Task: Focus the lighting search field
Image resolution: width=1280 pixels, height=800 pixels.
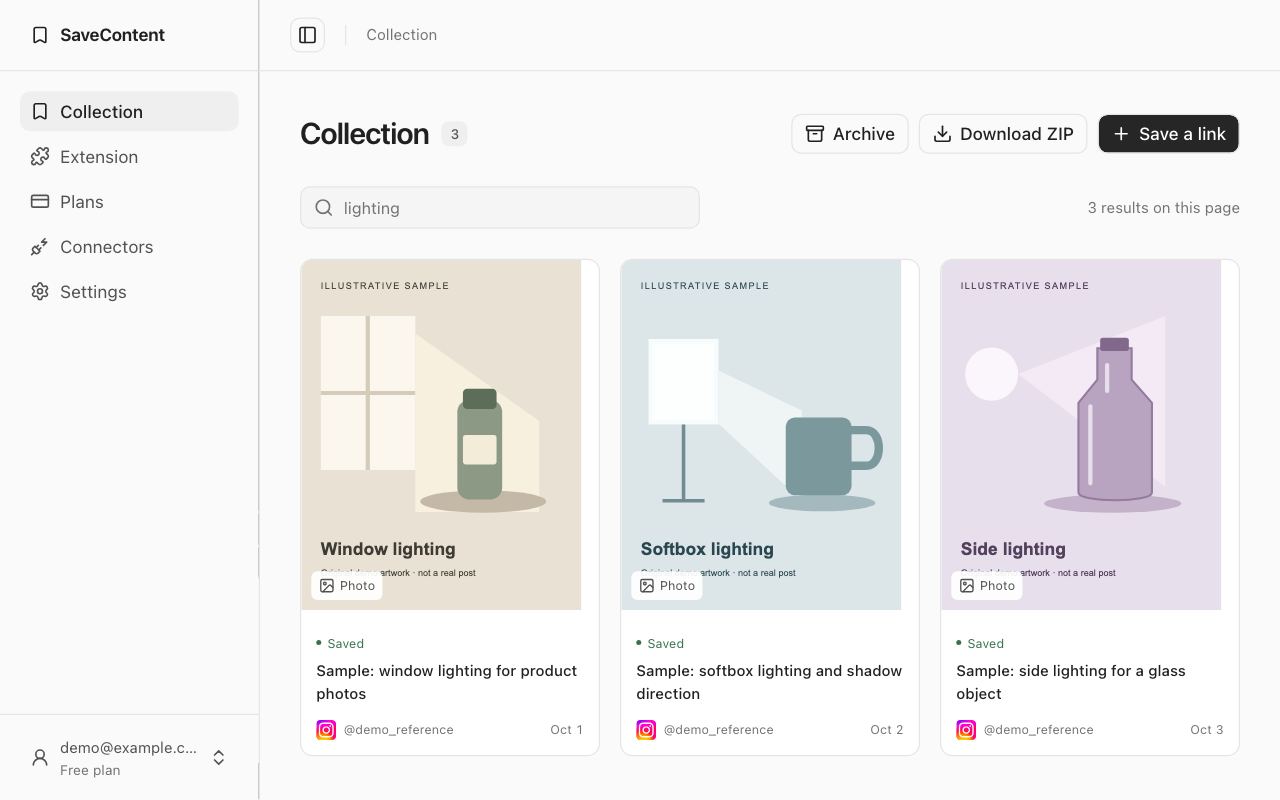Action: click(500, 207)
